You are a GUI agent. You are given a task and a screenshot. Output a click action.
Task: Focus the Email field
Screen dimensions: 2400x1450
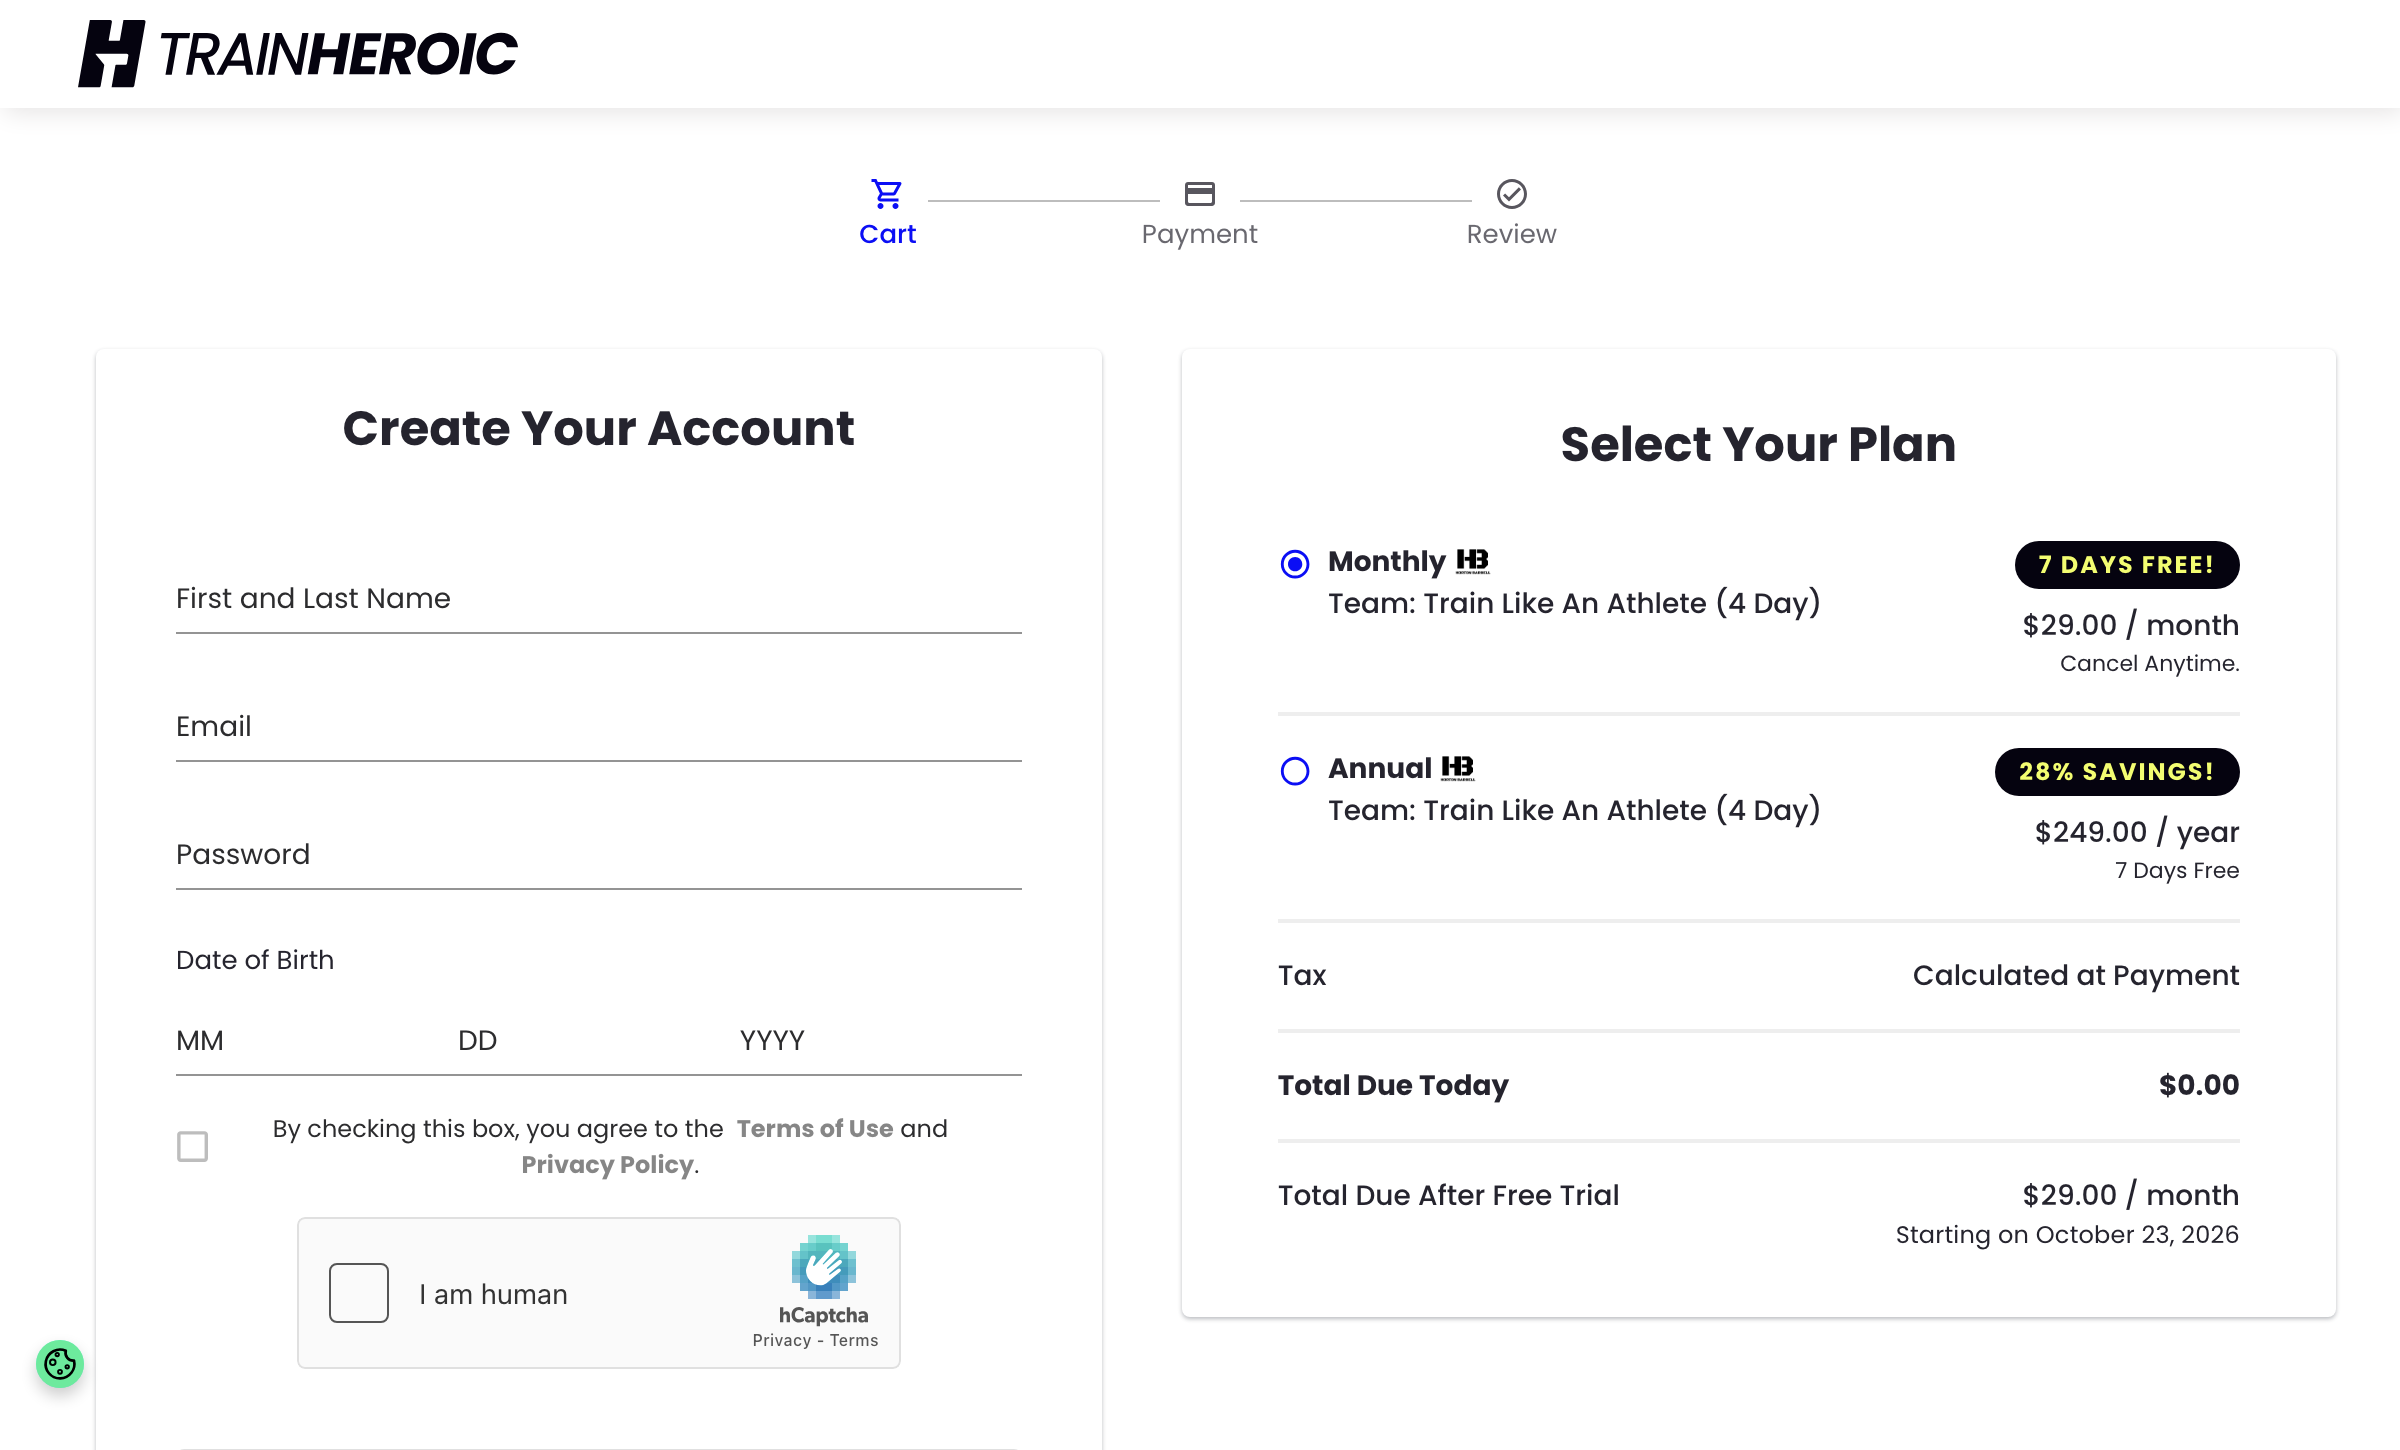[599, 726]
